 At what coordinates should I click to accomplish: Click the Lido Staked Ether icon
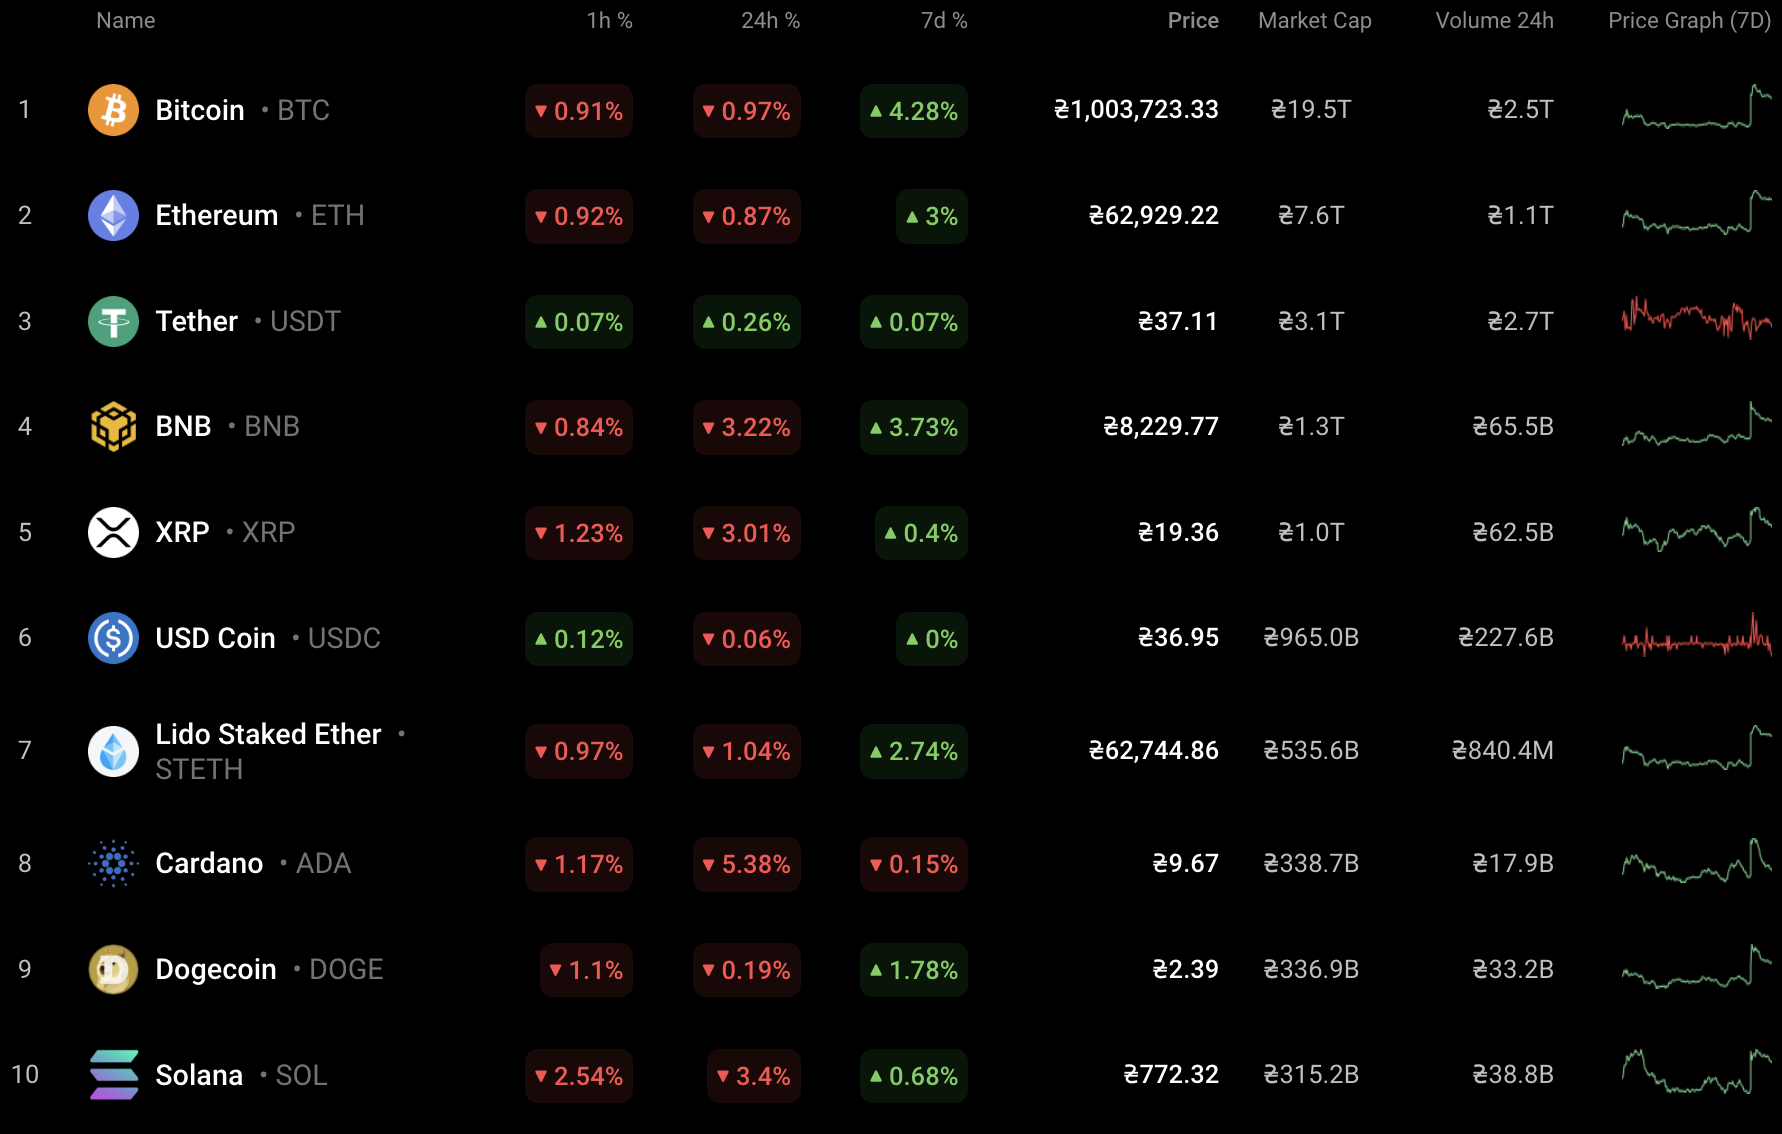click(113, 751)
